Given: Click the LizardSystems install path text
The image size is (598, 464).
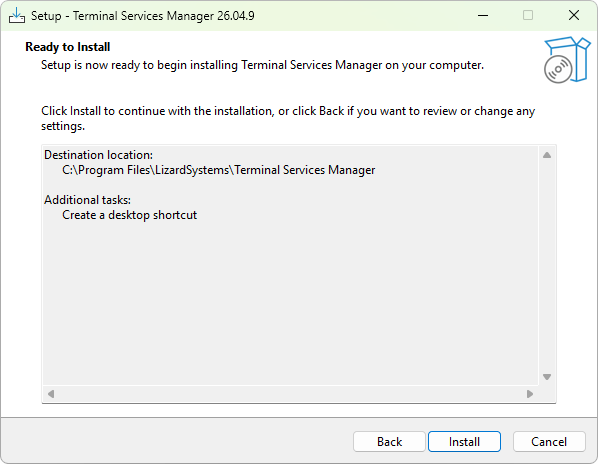Looking at the screenshot, I should pos(219,170).
